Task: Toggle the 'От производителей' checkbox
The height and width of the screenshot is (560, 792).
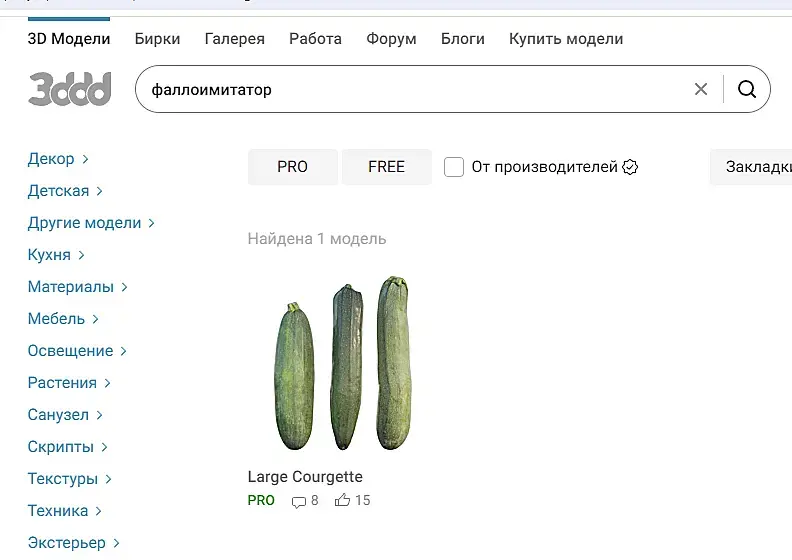Action: [x=454, y=167]
